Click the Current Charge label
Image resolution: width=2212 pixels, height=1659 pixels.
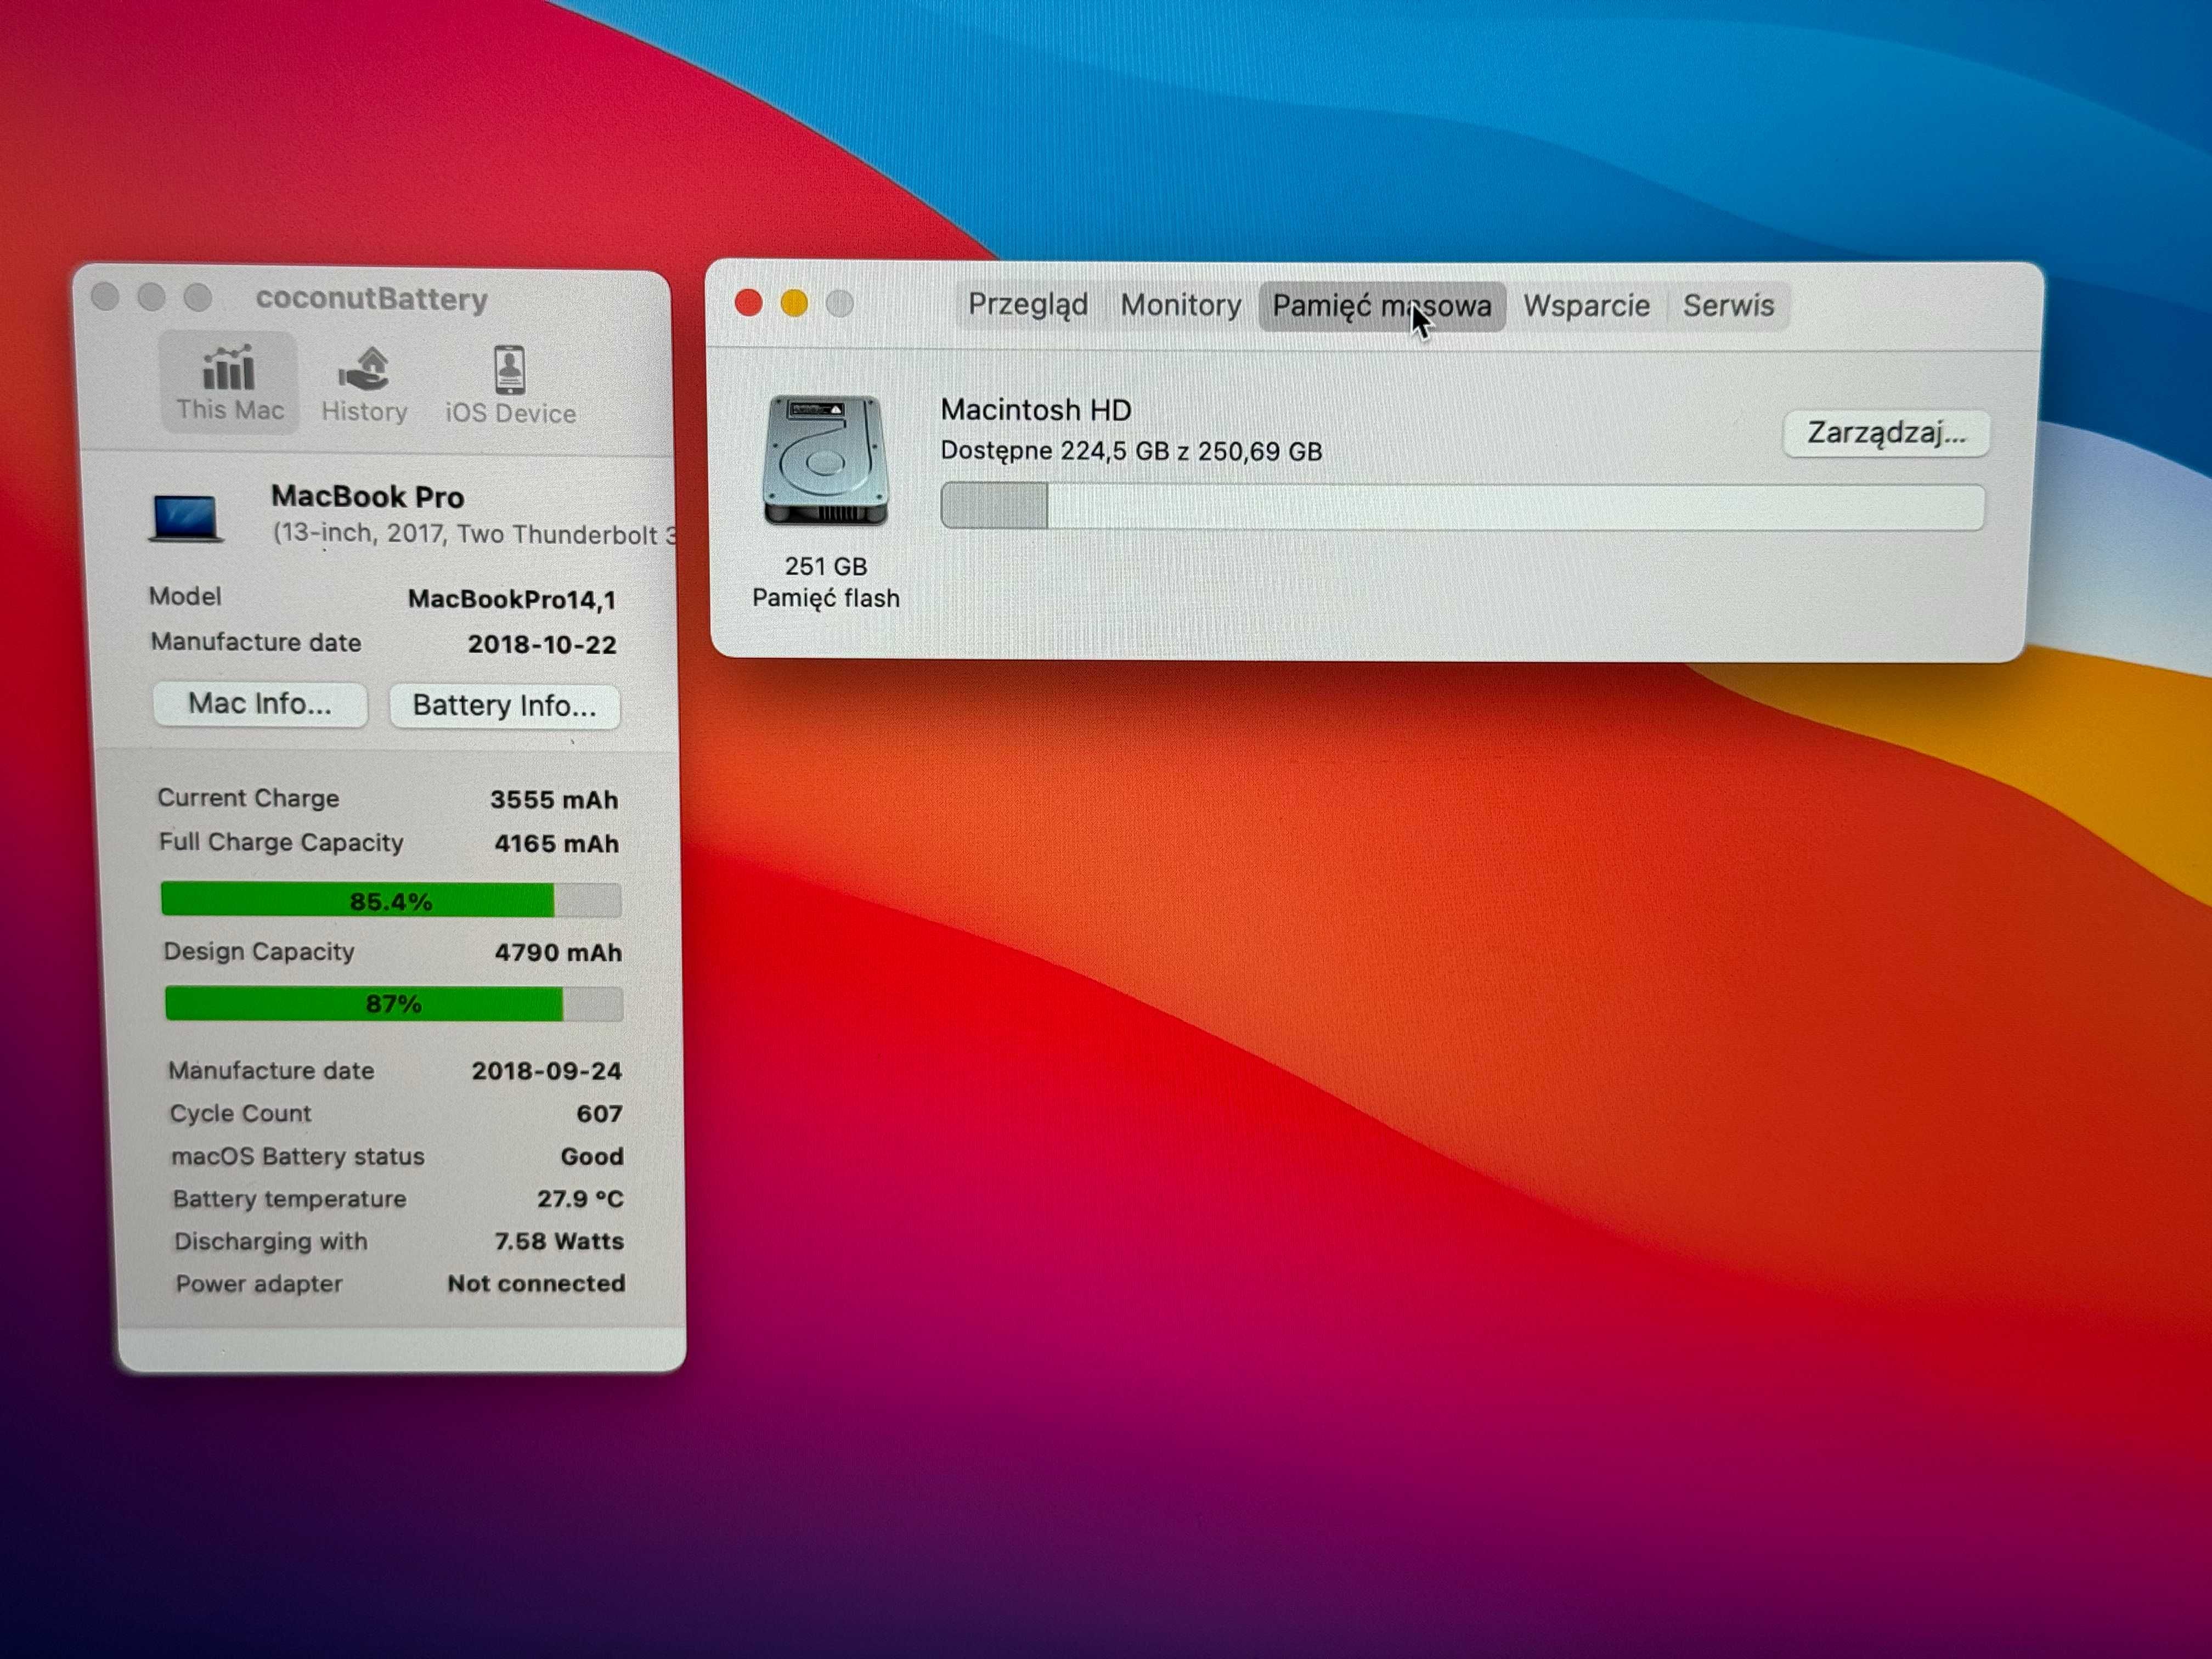point(248,798)
